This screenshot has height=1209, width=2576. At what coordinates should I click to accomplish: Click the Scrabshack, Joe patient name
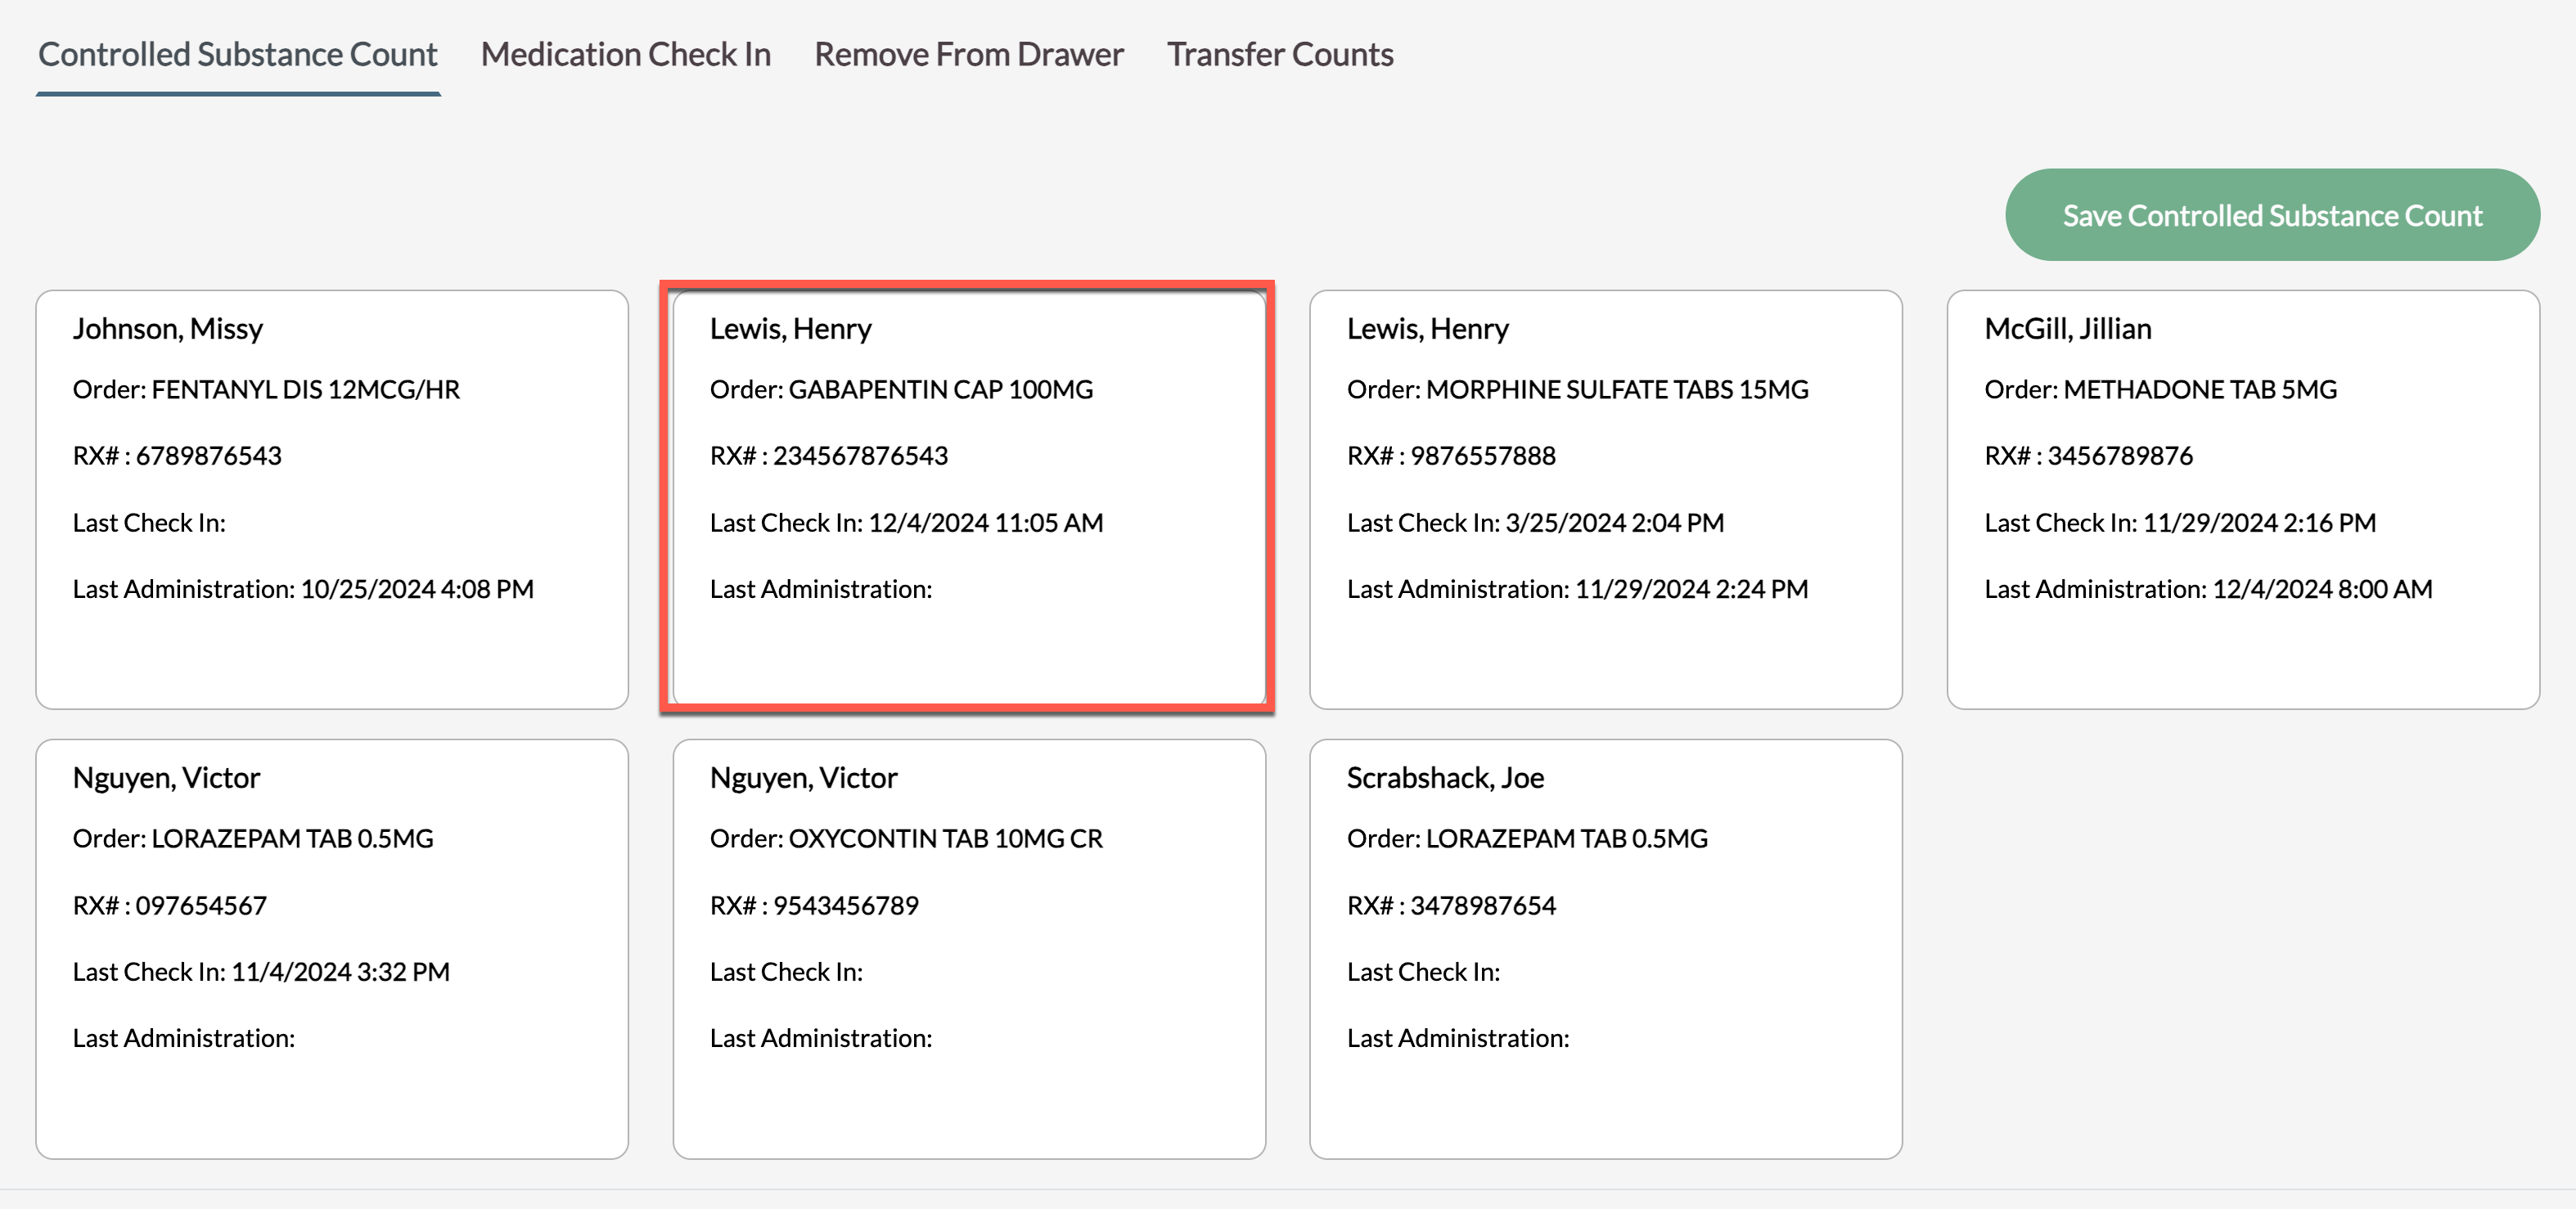point(1444,778)
